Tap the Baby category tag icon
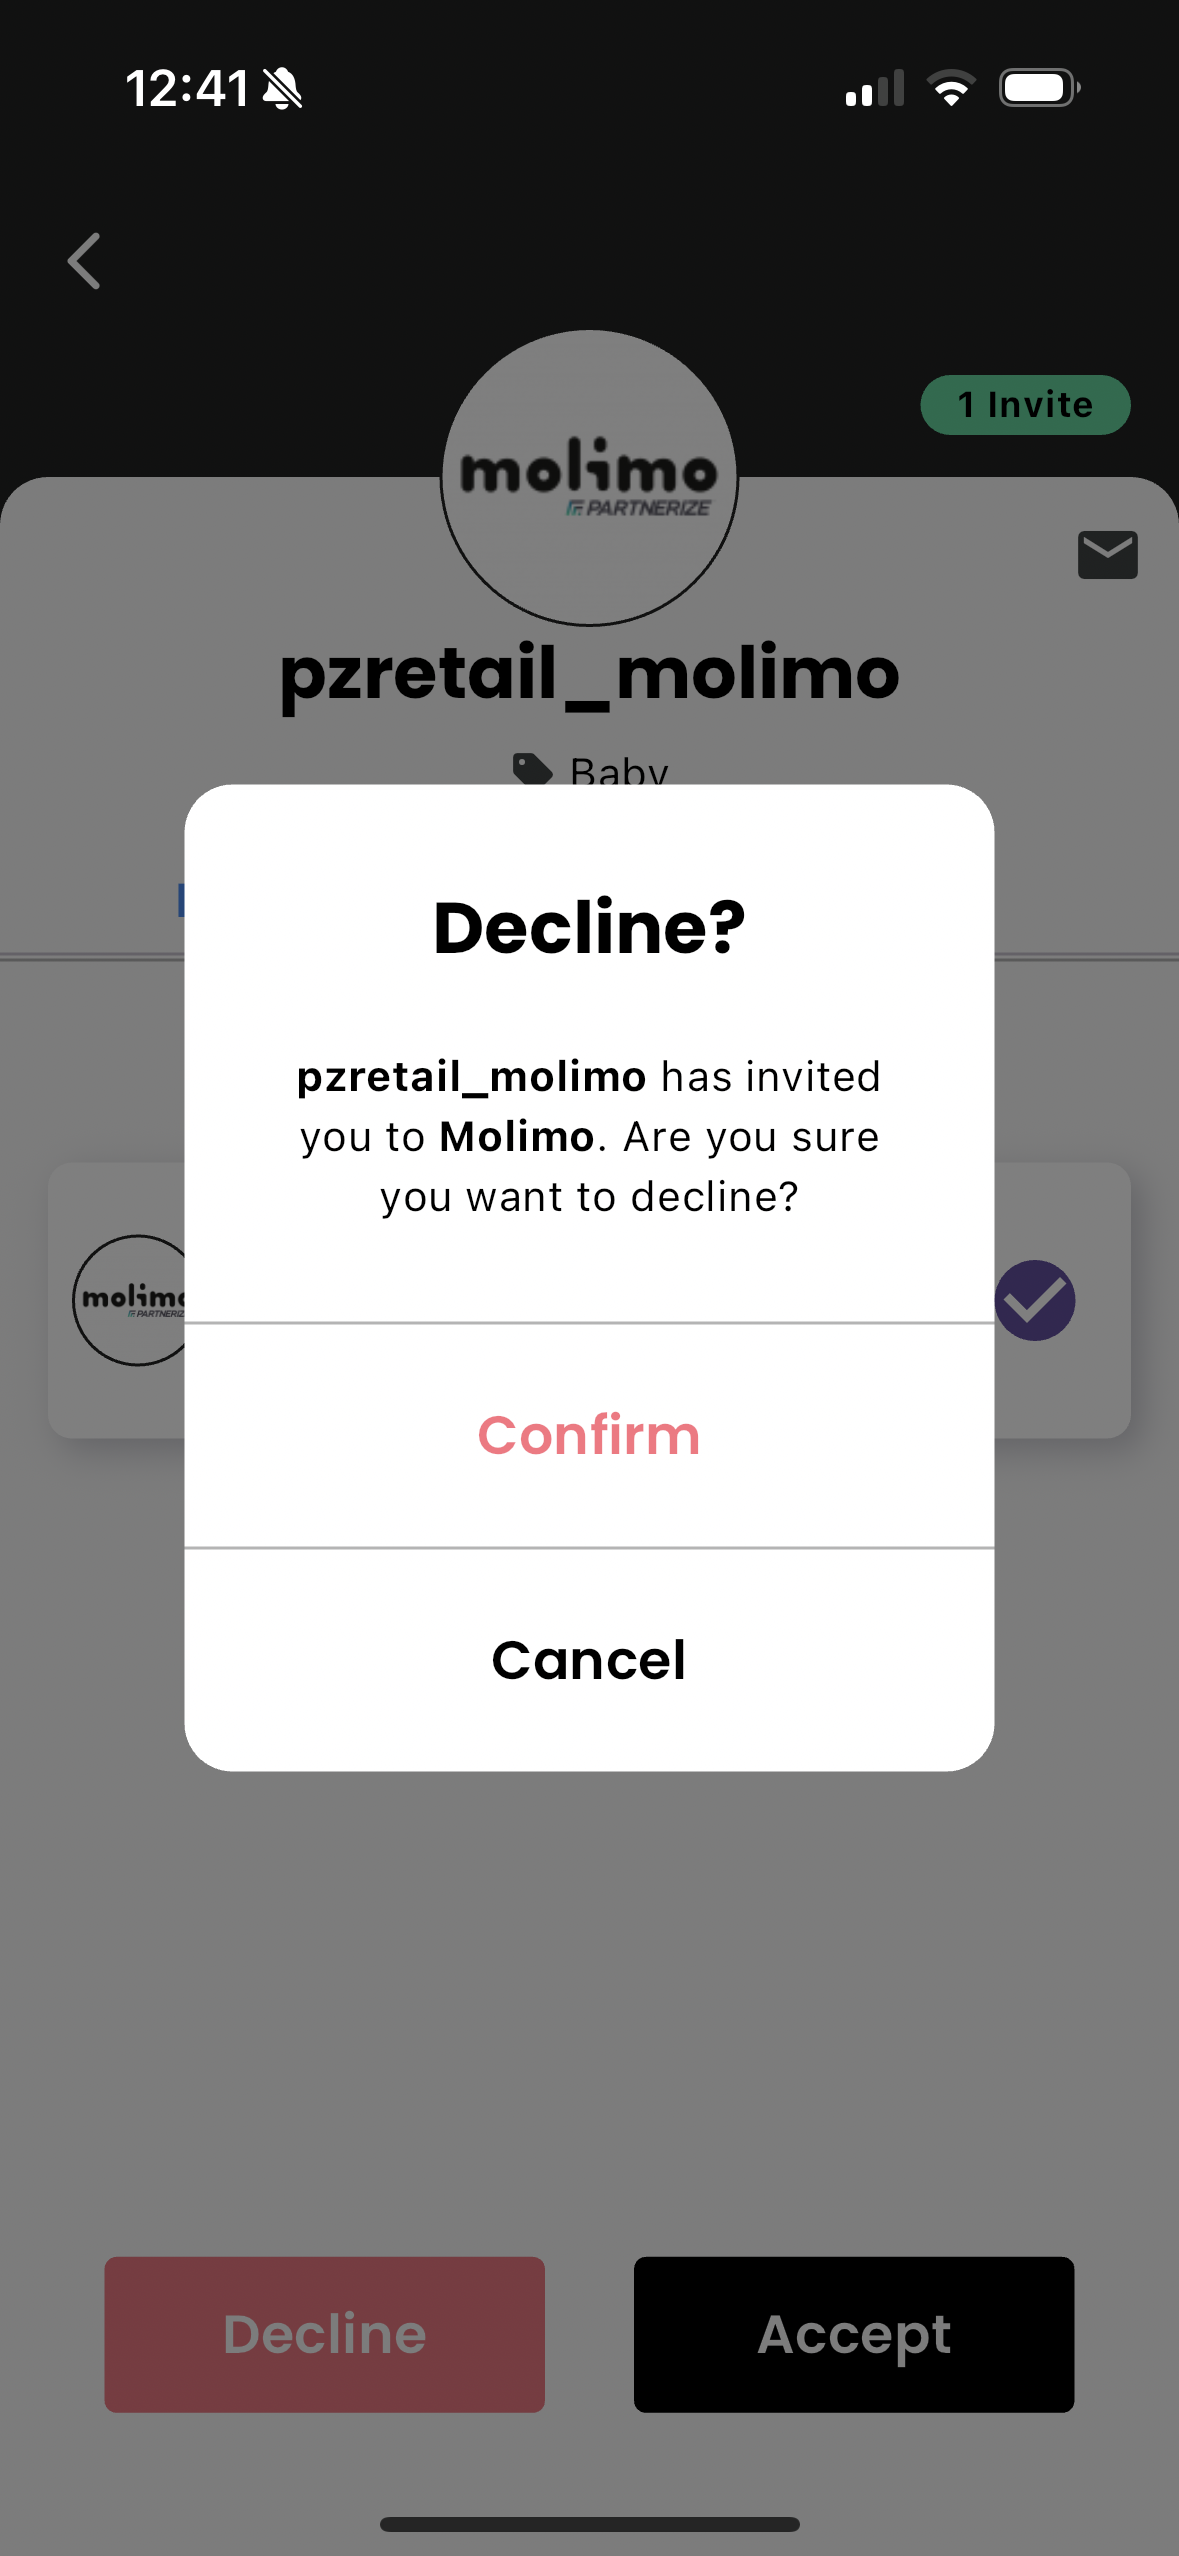Screen dimensions: 1179x2556 coord(532,769)
